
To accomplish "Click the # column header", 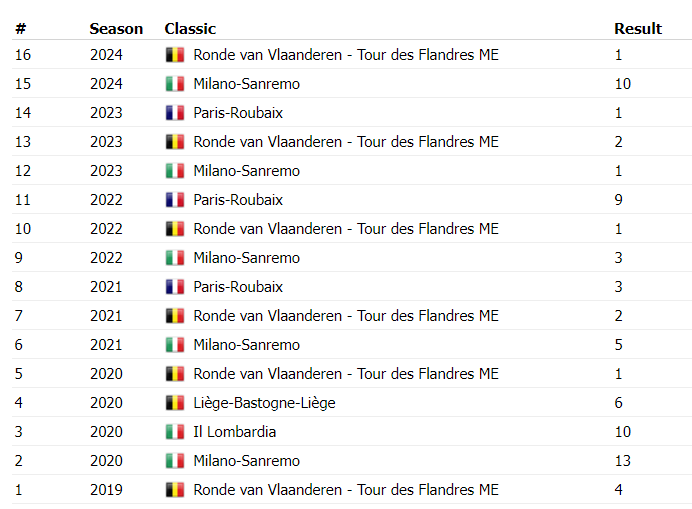I will tap(19, 28).
